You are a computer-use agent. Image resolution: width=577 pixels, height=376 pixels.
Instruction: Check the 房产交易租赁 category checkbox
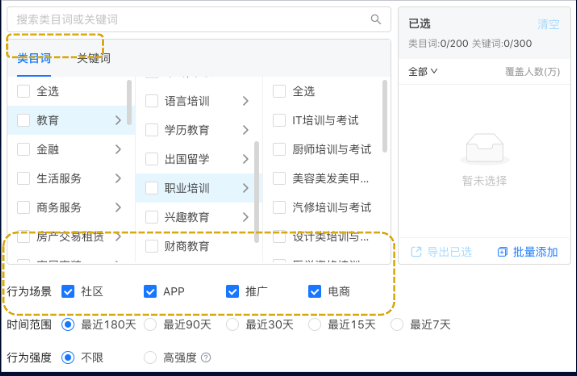(24, 237)
